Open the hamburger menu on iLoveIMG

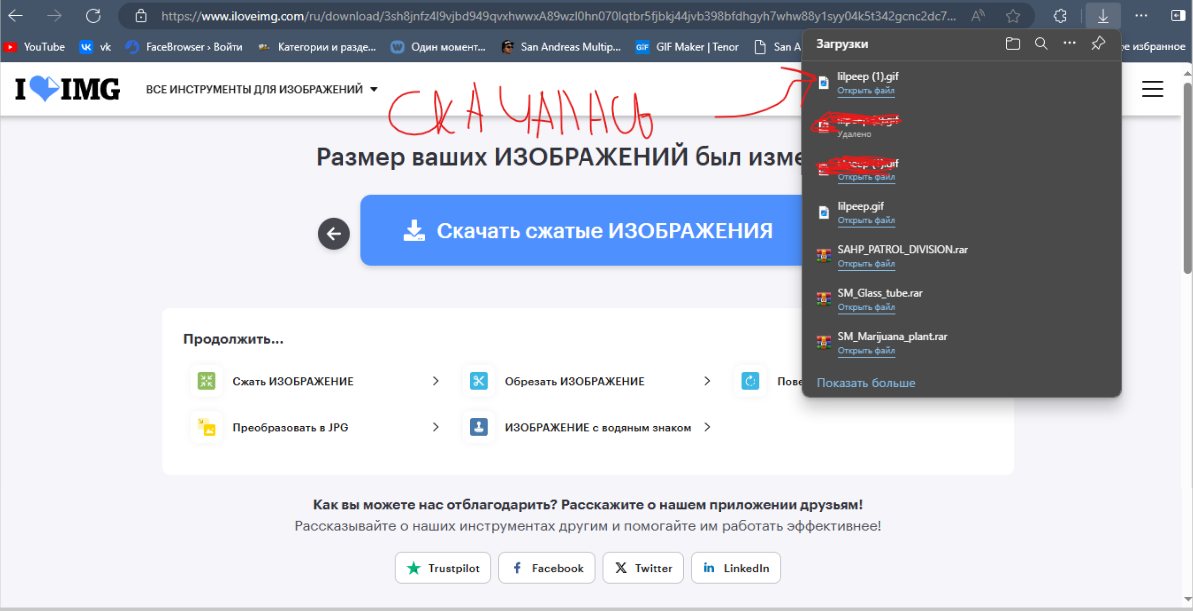pyautogui.click(x=1152, y=89)
